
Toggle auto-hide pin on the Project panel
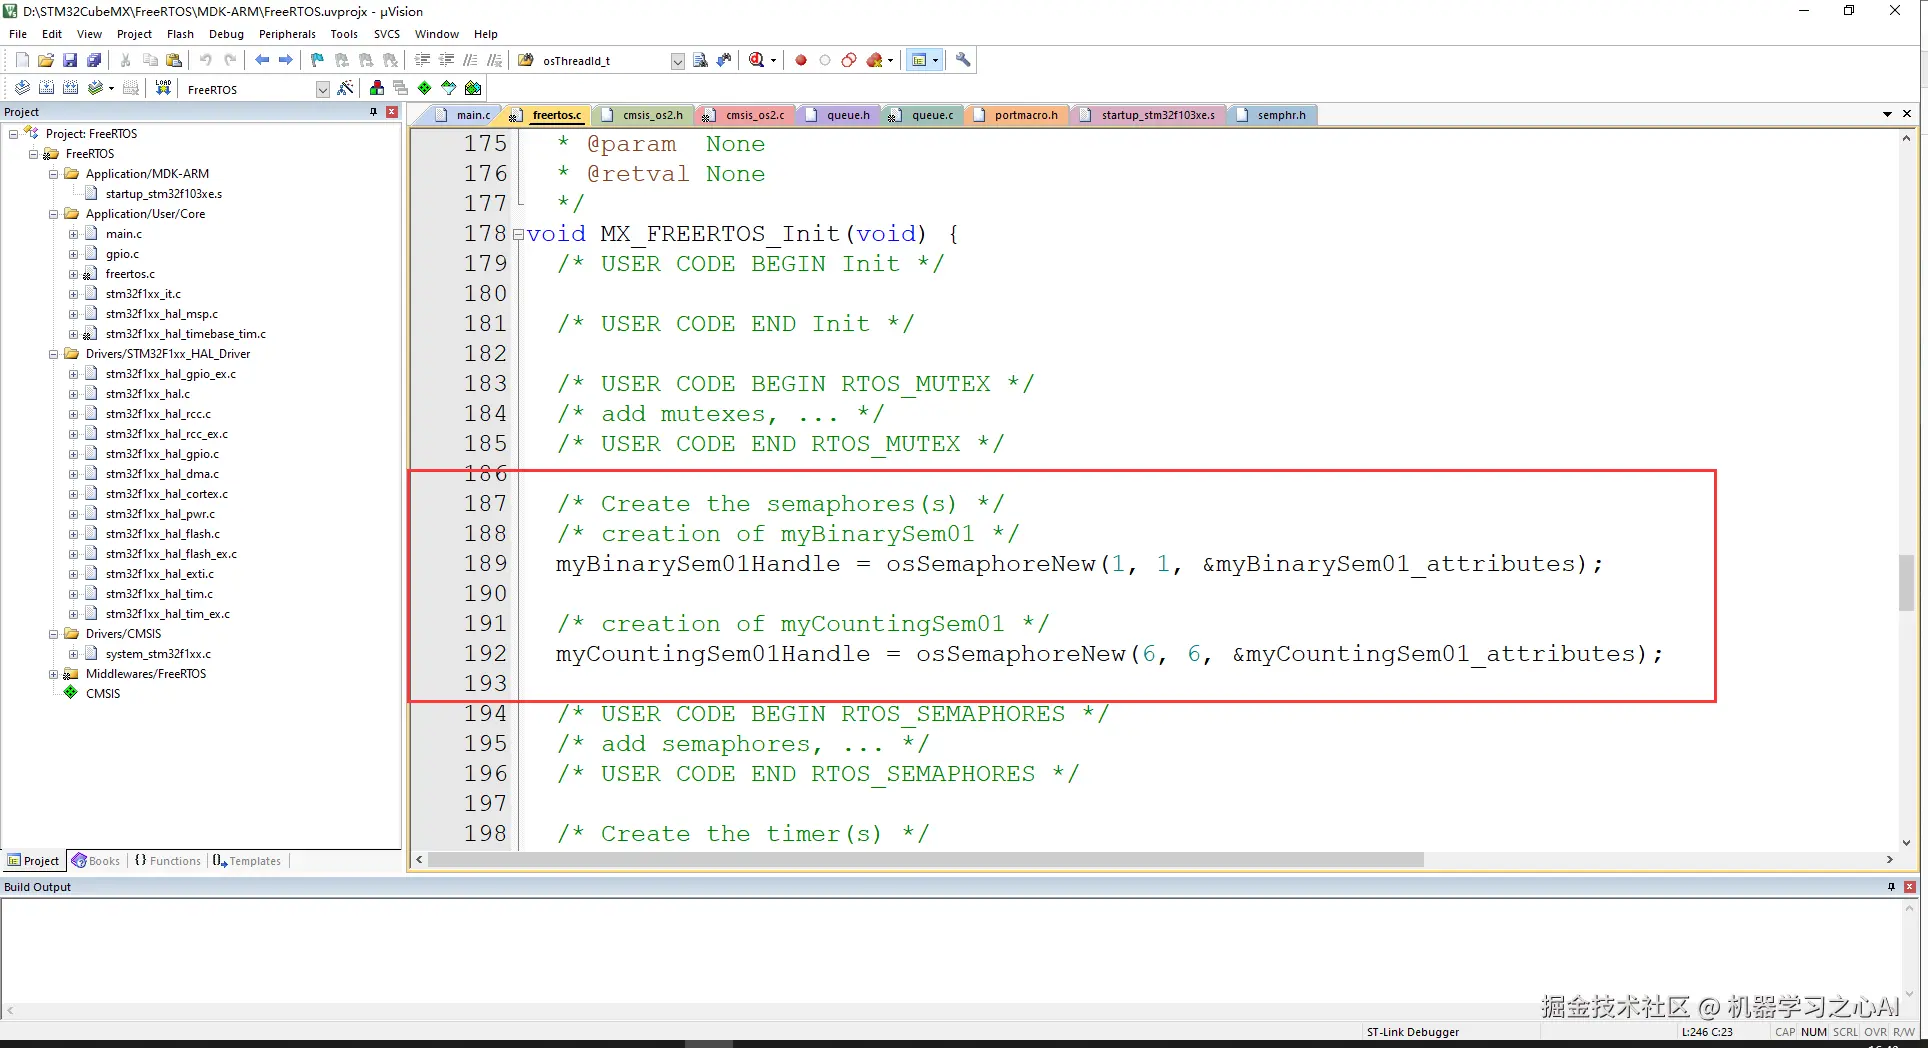tap(374, 112)
